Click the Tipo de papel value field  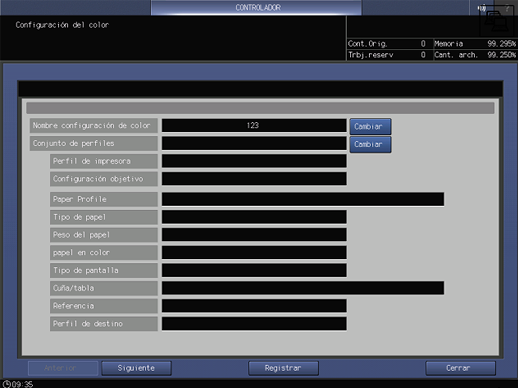(x=254, y=217)
